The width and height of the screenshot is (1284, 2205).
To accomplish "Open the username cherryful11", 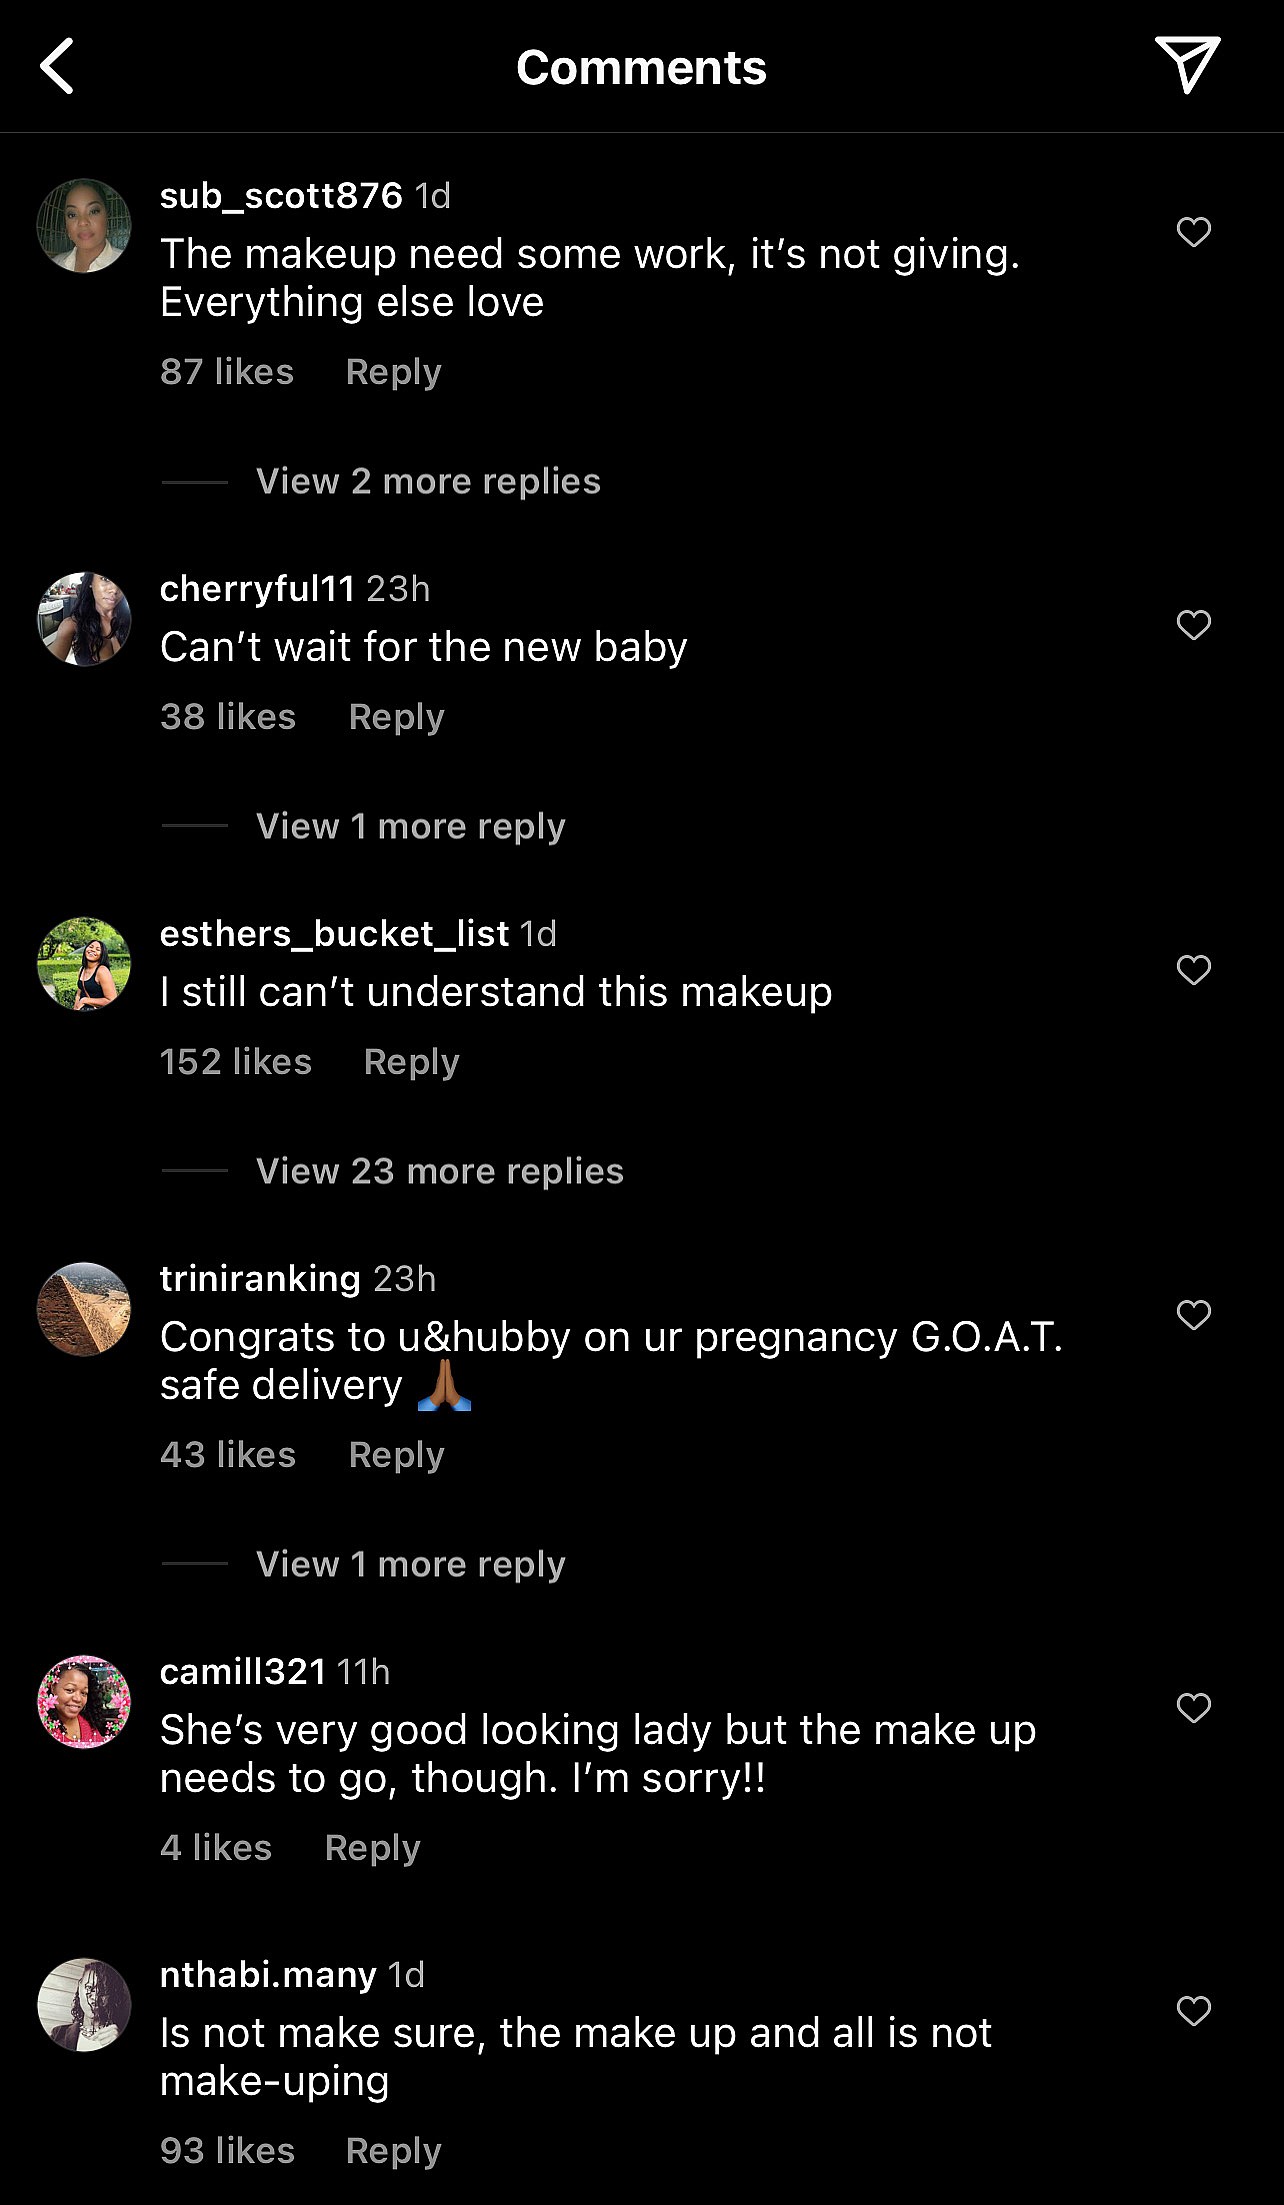I will pyautogui.click(x=255, y=589).
